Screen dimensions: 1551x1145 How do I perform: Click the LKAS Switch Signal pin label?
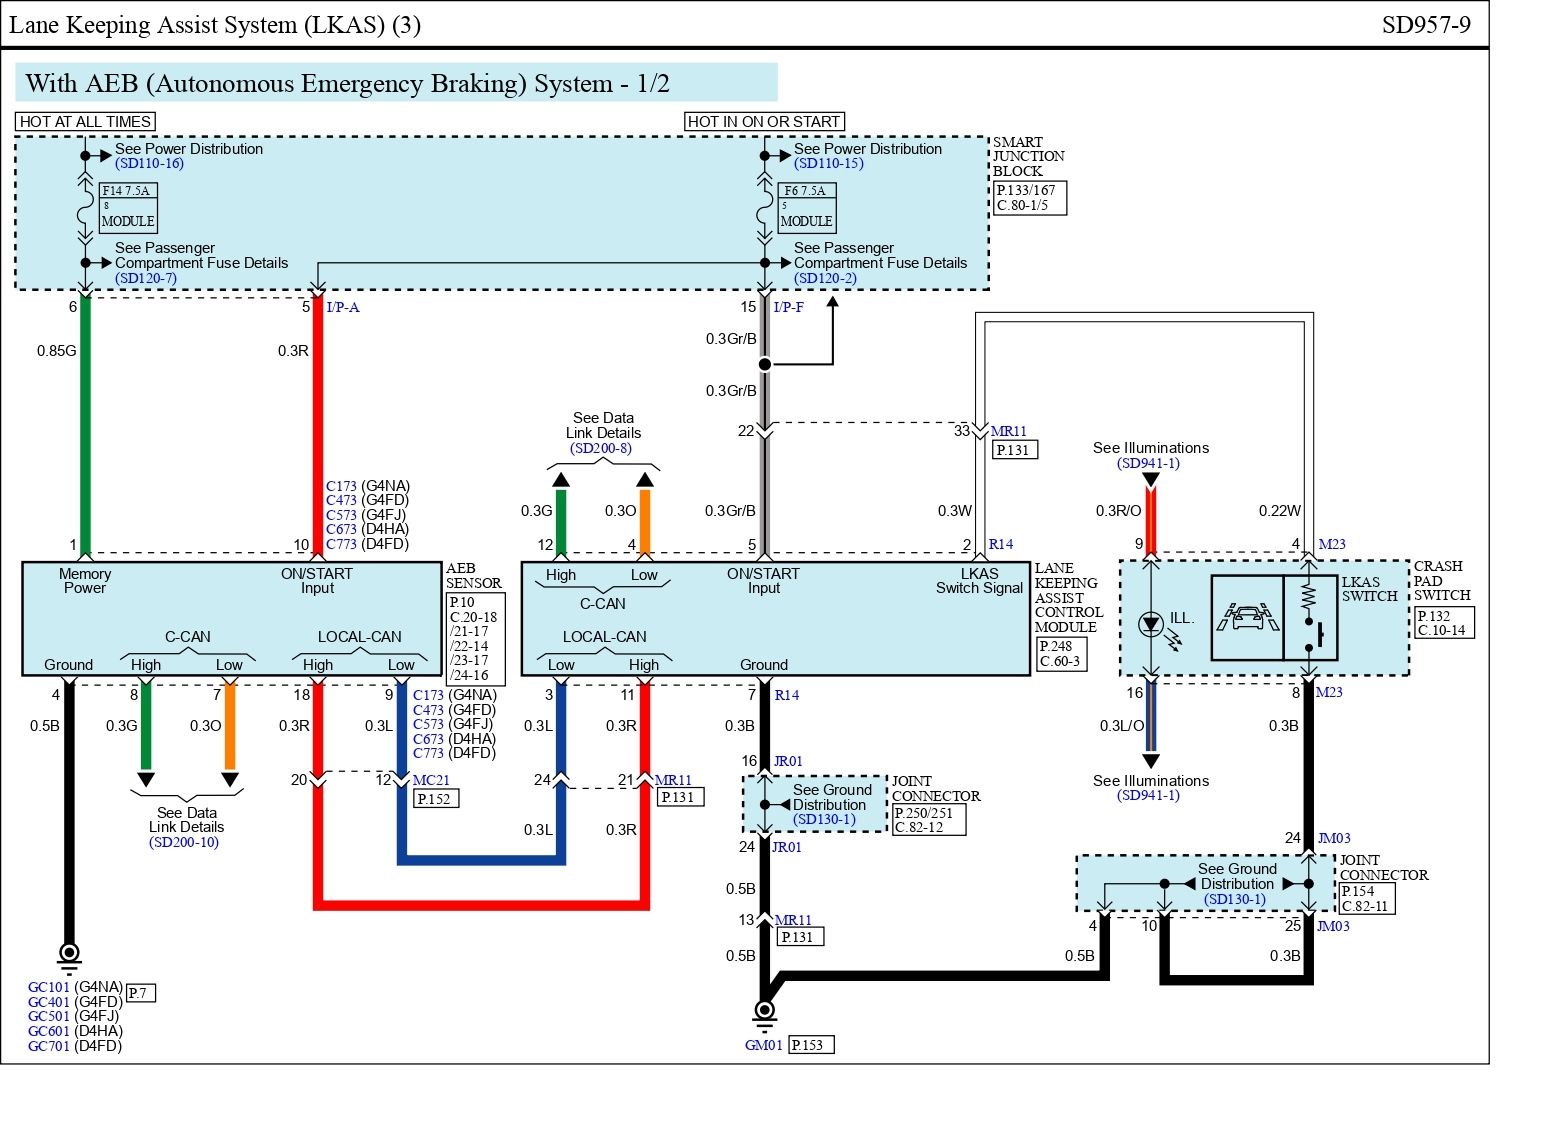979,581
